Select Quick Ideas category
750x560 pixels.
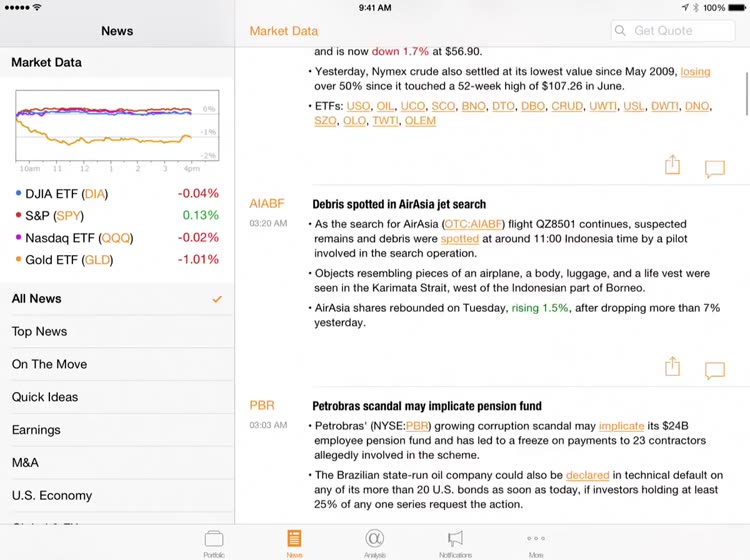coord(117,397)
